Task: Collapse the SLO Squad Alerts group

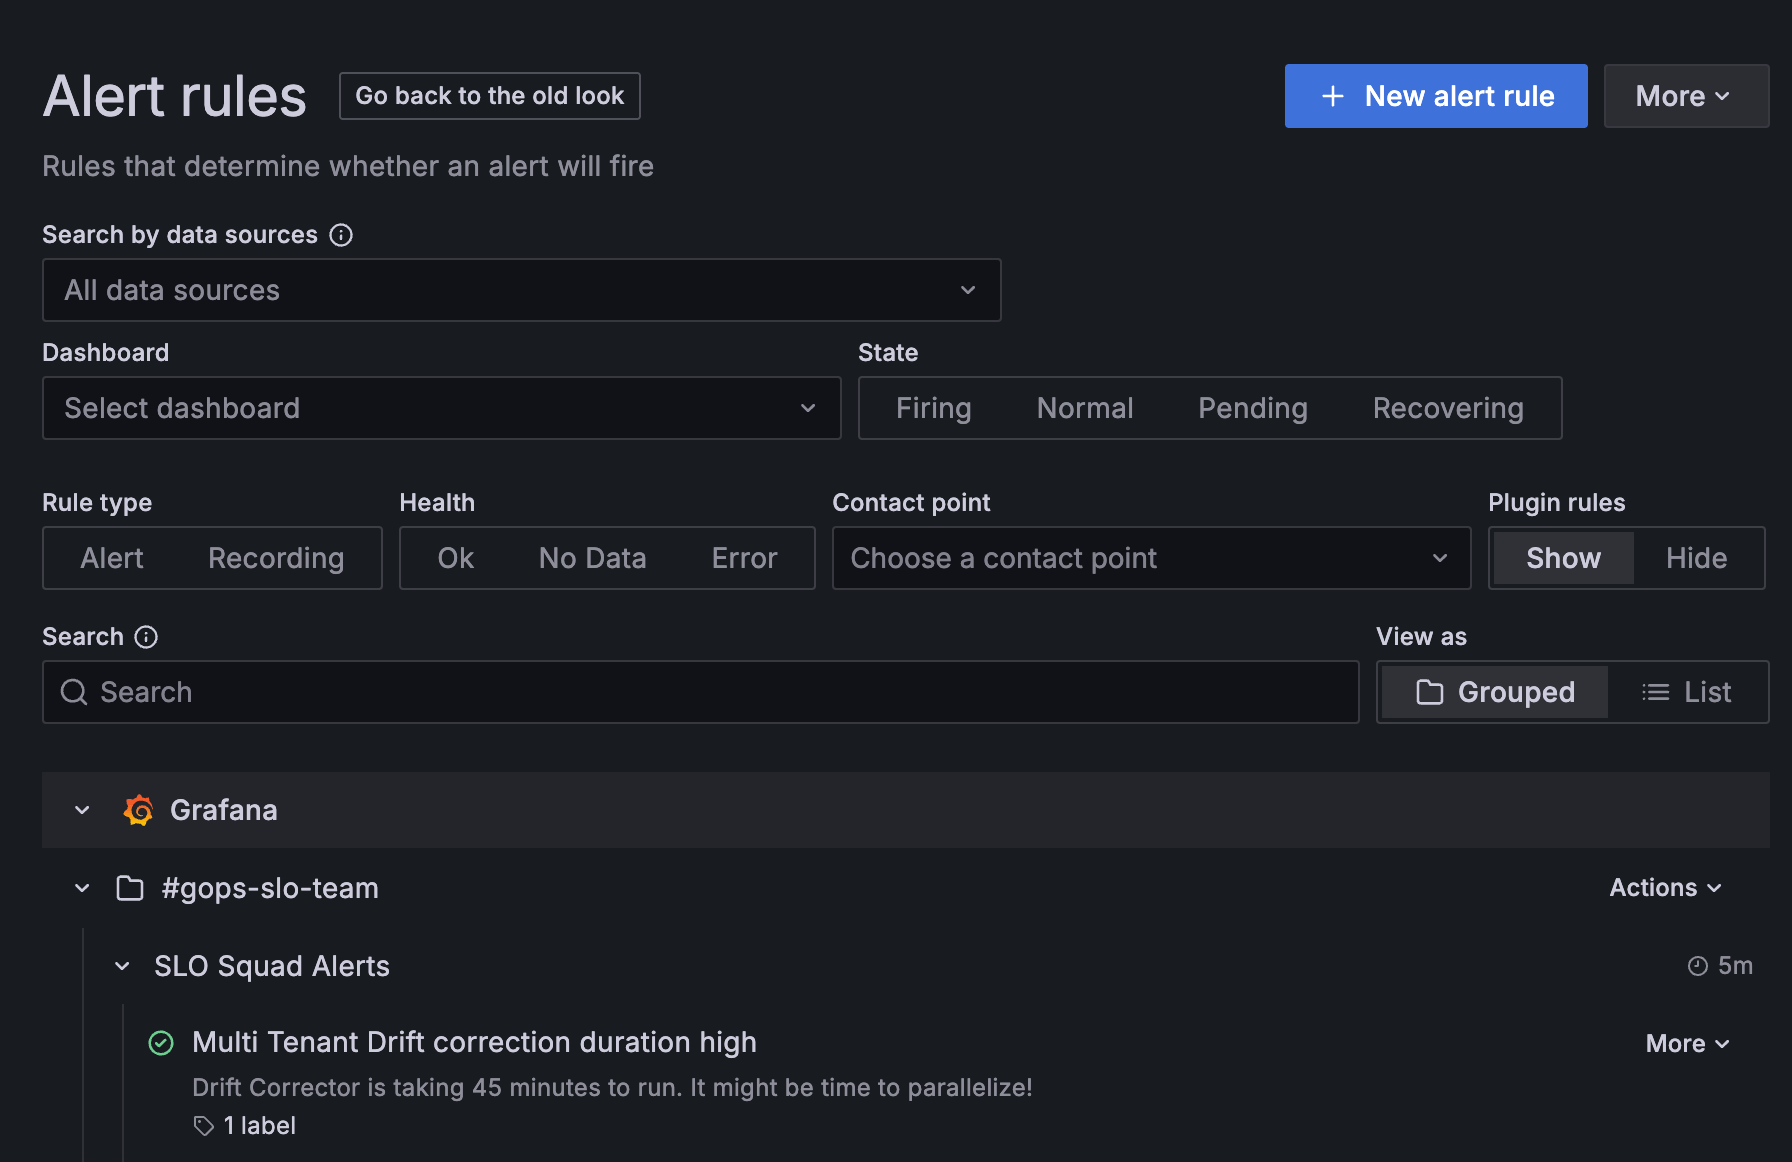Action: pos(122,966)
